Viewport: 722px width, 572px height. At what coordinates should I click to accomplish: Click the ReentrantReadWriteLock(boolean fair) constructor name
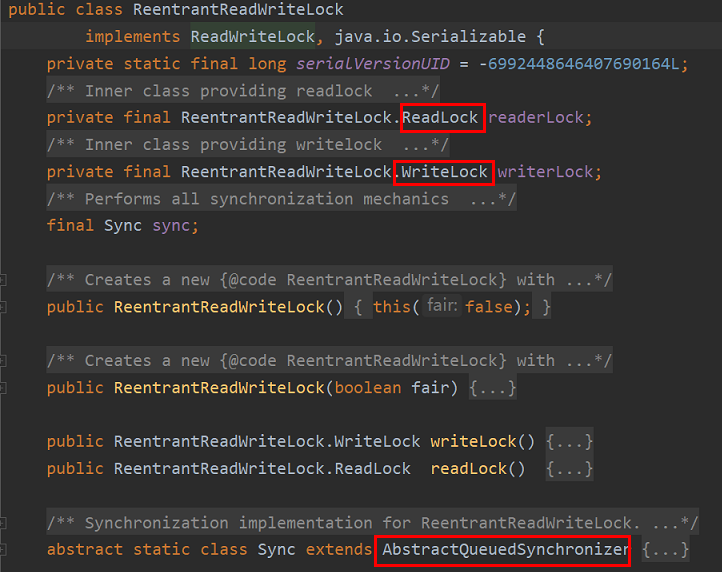[x=219, y=388]
